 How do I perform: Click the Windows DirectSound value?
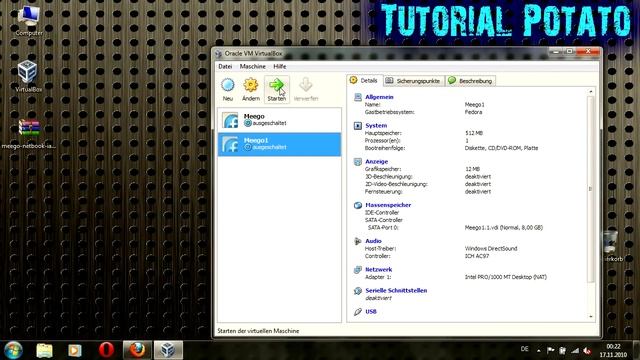click(x=491, y=249)
